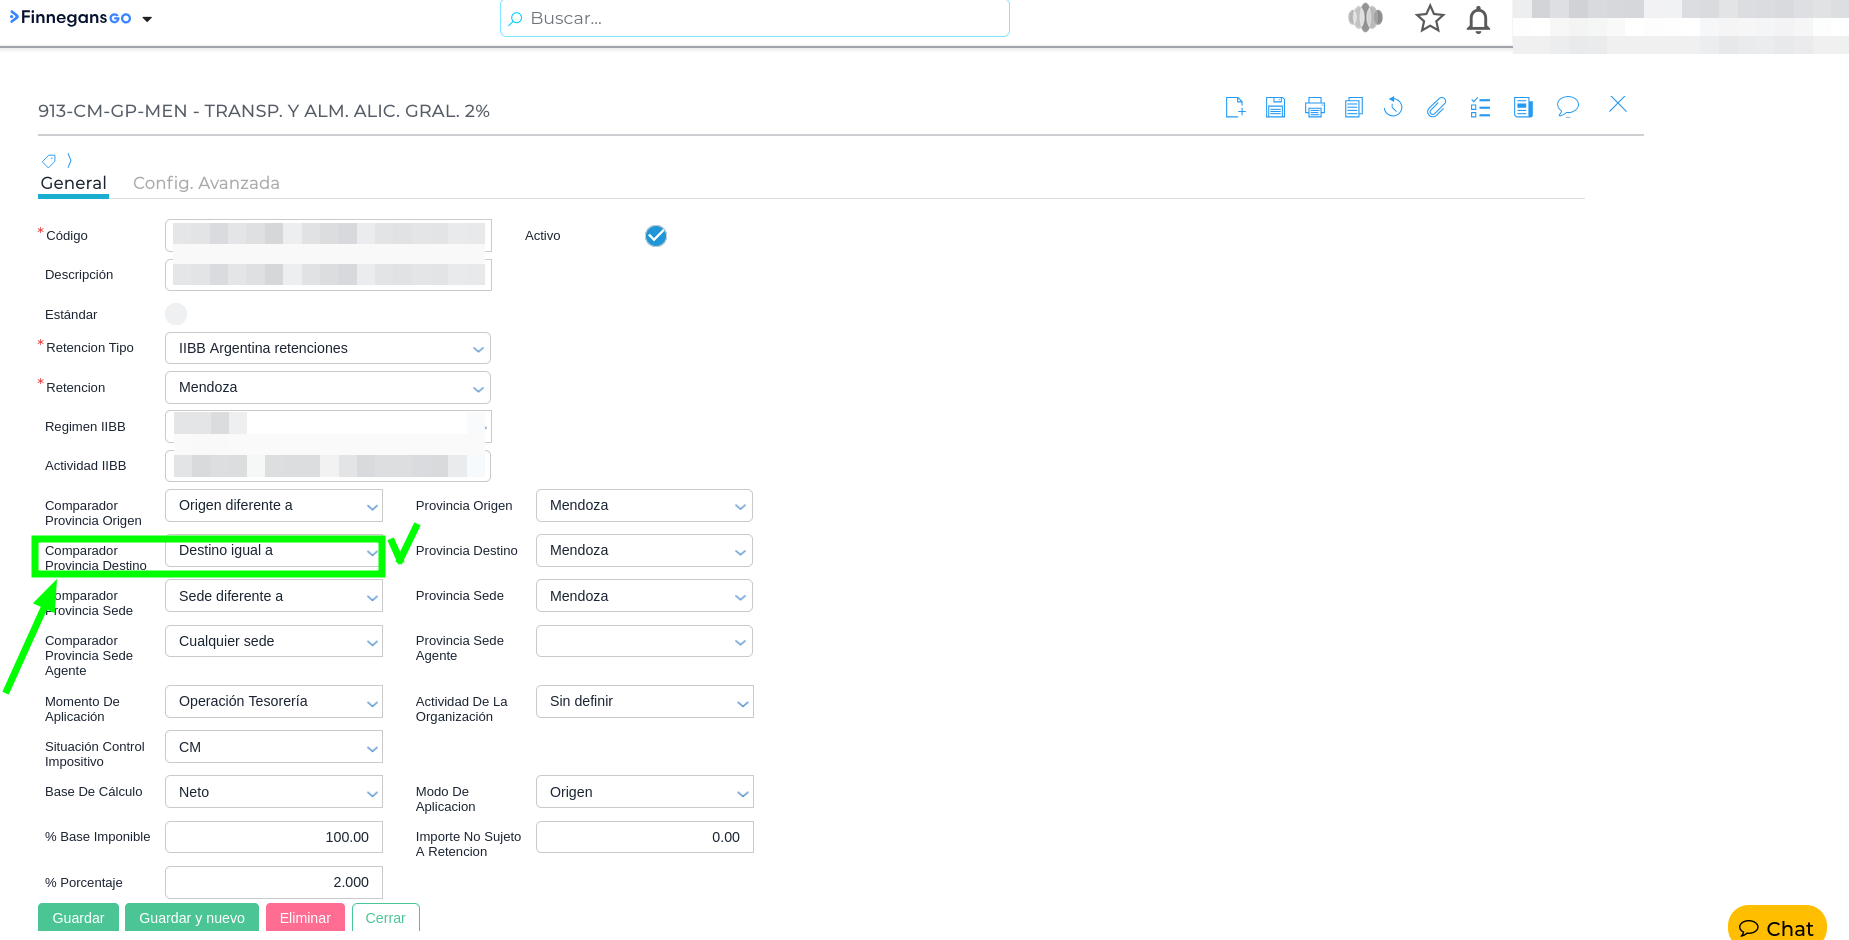Toggle the Estándar switch
The height and width of the screenshot is (940, 1849).
click(176, 314)
